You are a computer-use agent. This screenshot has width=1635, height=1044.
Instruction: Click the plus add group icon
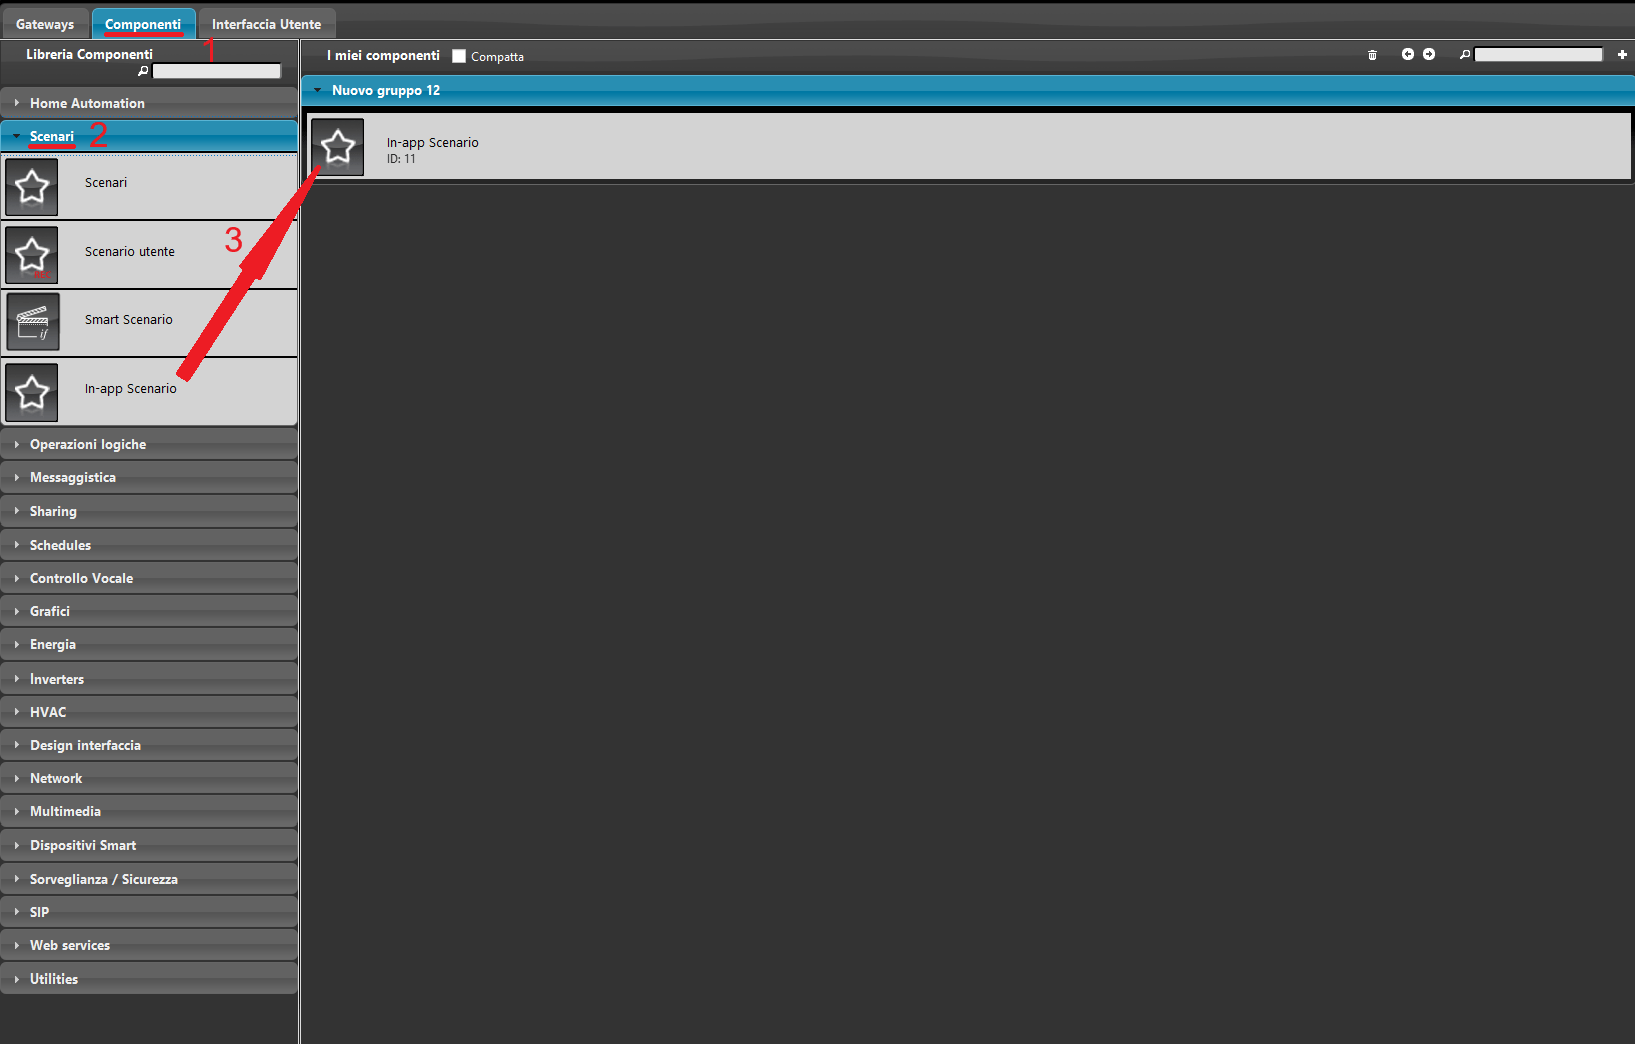click(1622, 54)
